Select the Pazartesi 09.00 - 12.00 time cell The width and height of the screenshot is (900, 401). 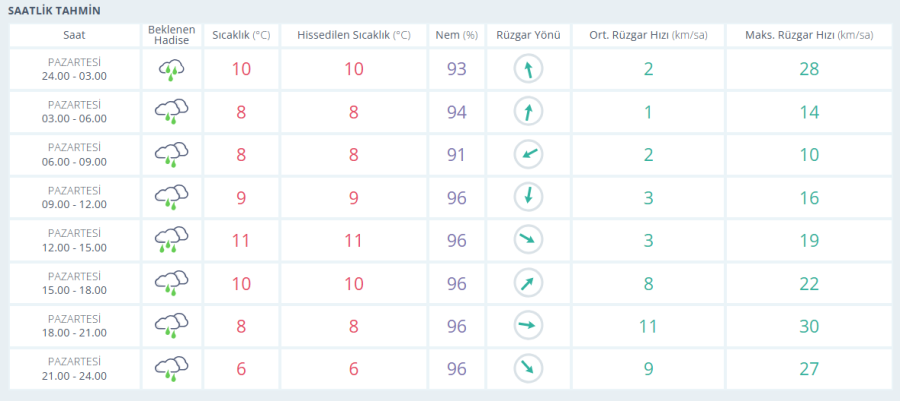tap(75, 197)
